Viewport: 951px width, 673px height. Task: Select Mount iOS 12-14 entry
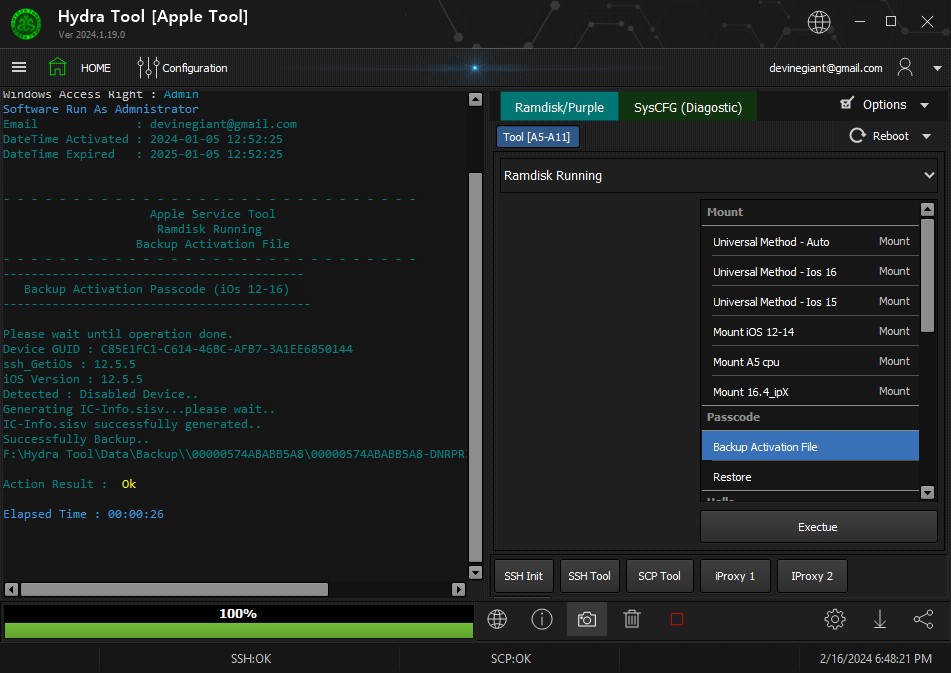pyautogui.click(x=810, y=332)
